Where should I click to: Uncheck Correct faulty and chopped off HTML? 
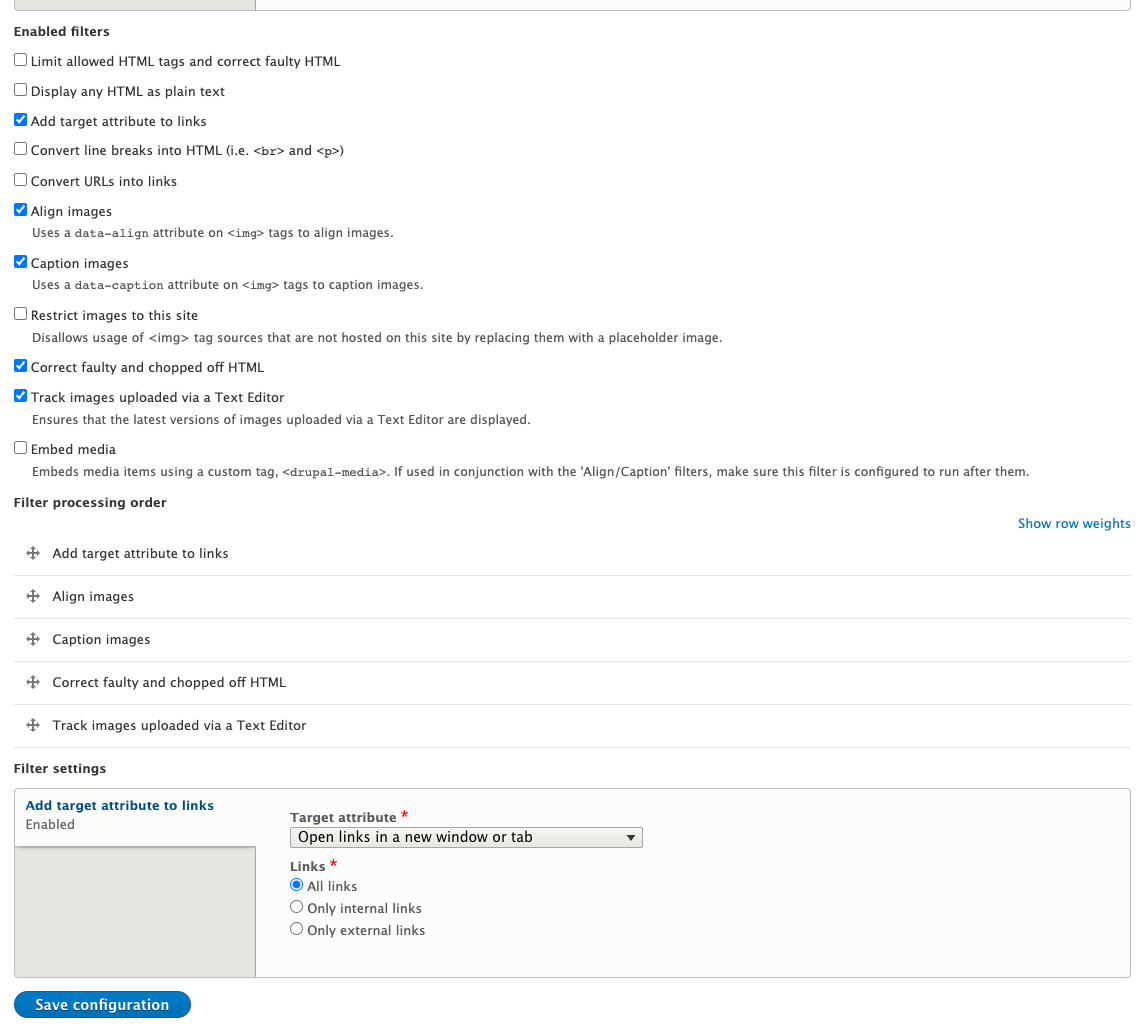click(19, 365)
